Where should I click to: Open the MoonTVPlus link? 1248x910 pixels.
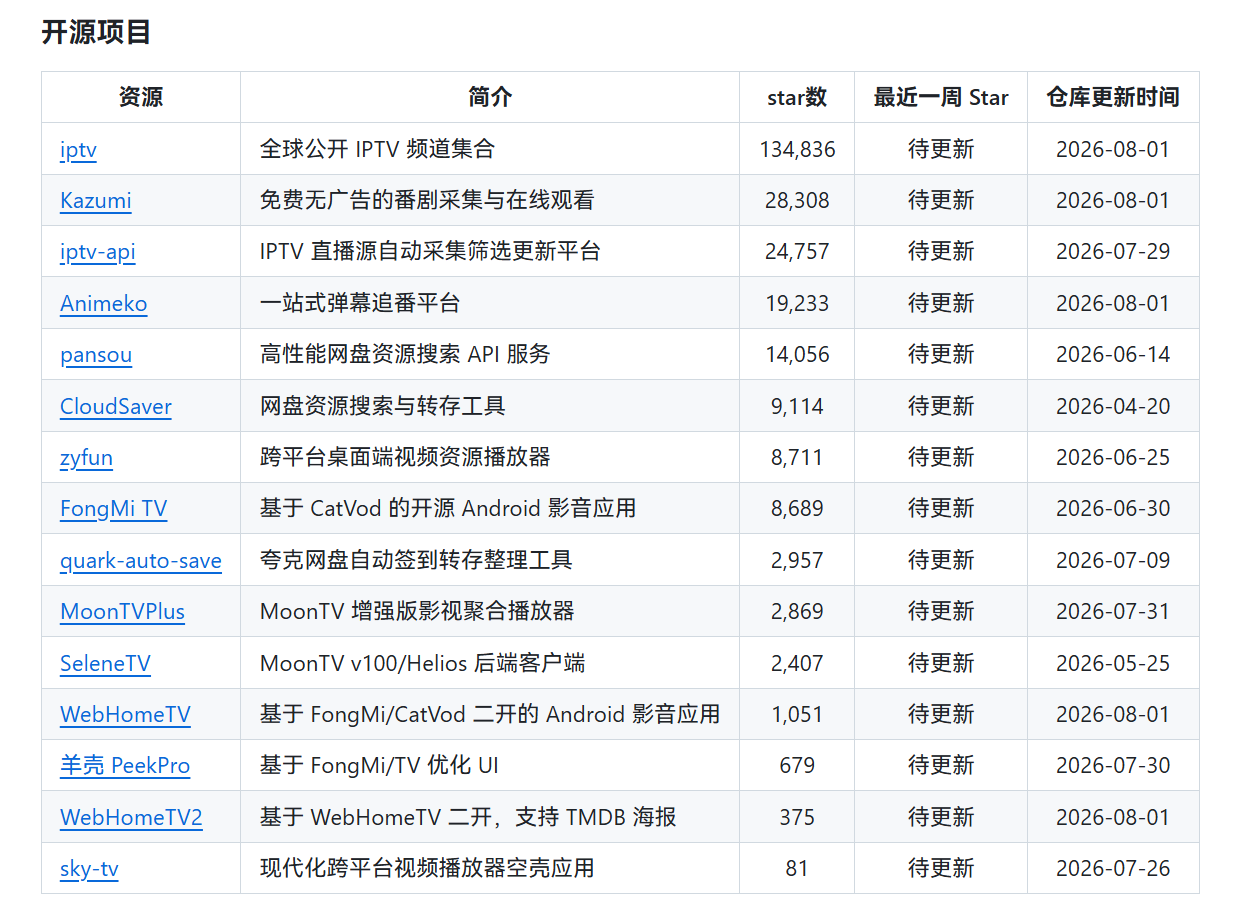123,612
